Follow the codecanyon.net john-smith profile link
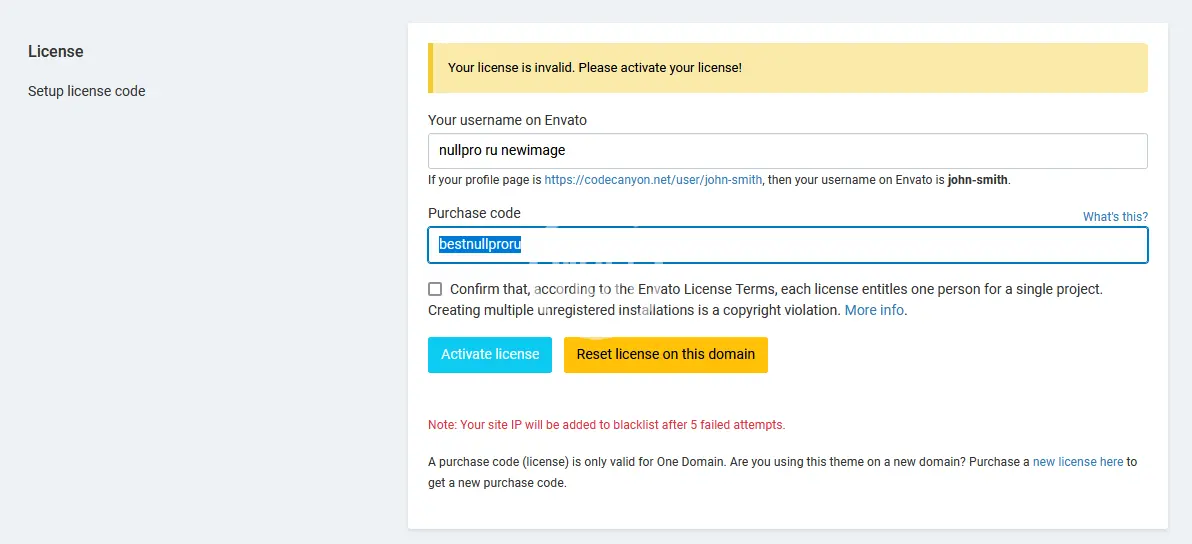The image size is (1192, 544). pos(653,180)
